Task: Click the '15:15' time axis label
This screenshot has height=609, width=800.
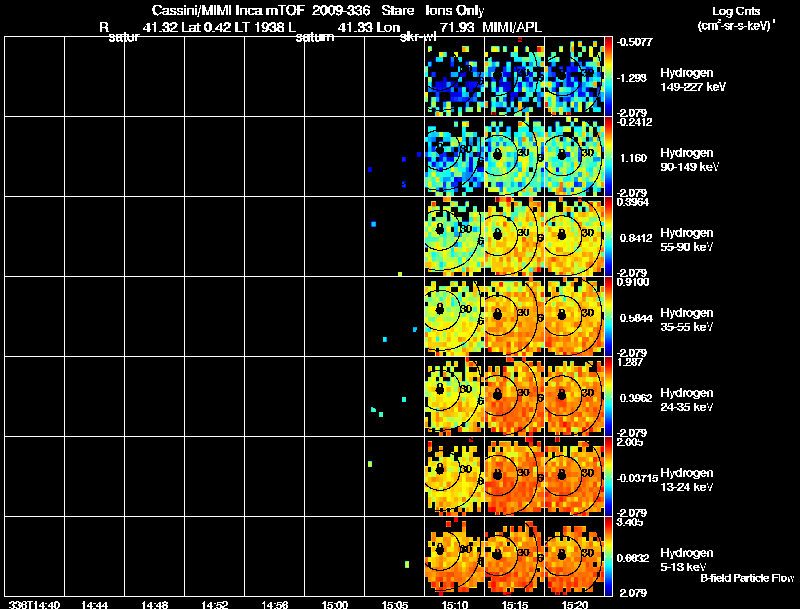Action: coord(515,604)
